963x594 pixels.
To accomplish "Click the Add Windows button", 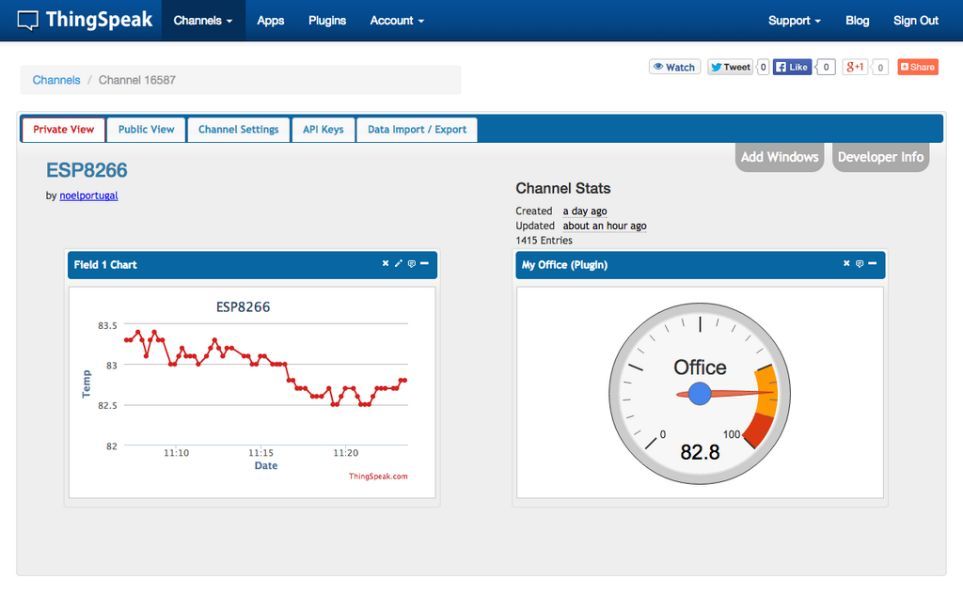I will tap(779, 157).
